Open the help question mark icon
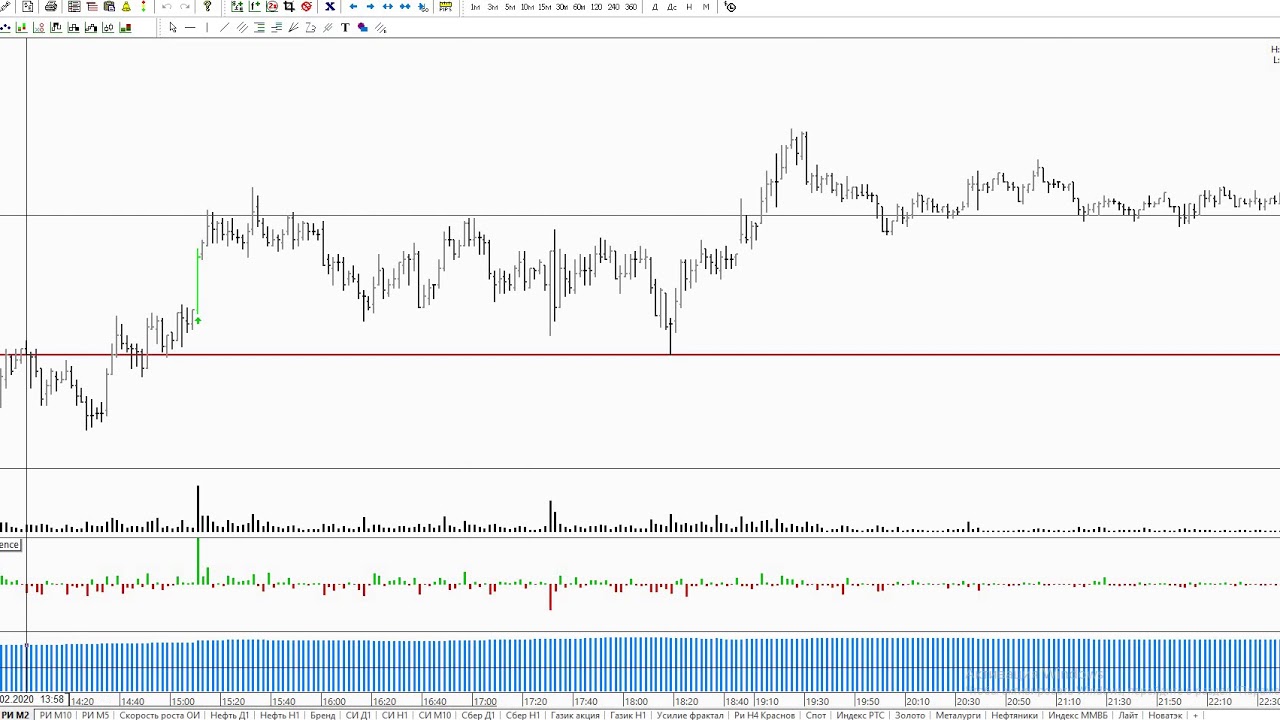Viewport: 1280px width, 720px height. click(x=208, y=7)
